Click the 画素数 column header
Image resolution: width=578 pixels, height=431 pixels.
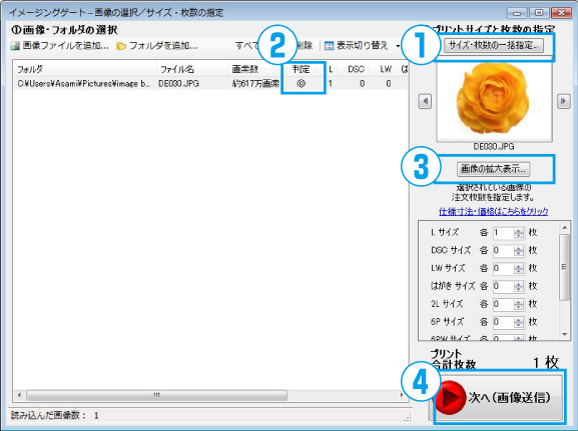(x=254, y=69)
